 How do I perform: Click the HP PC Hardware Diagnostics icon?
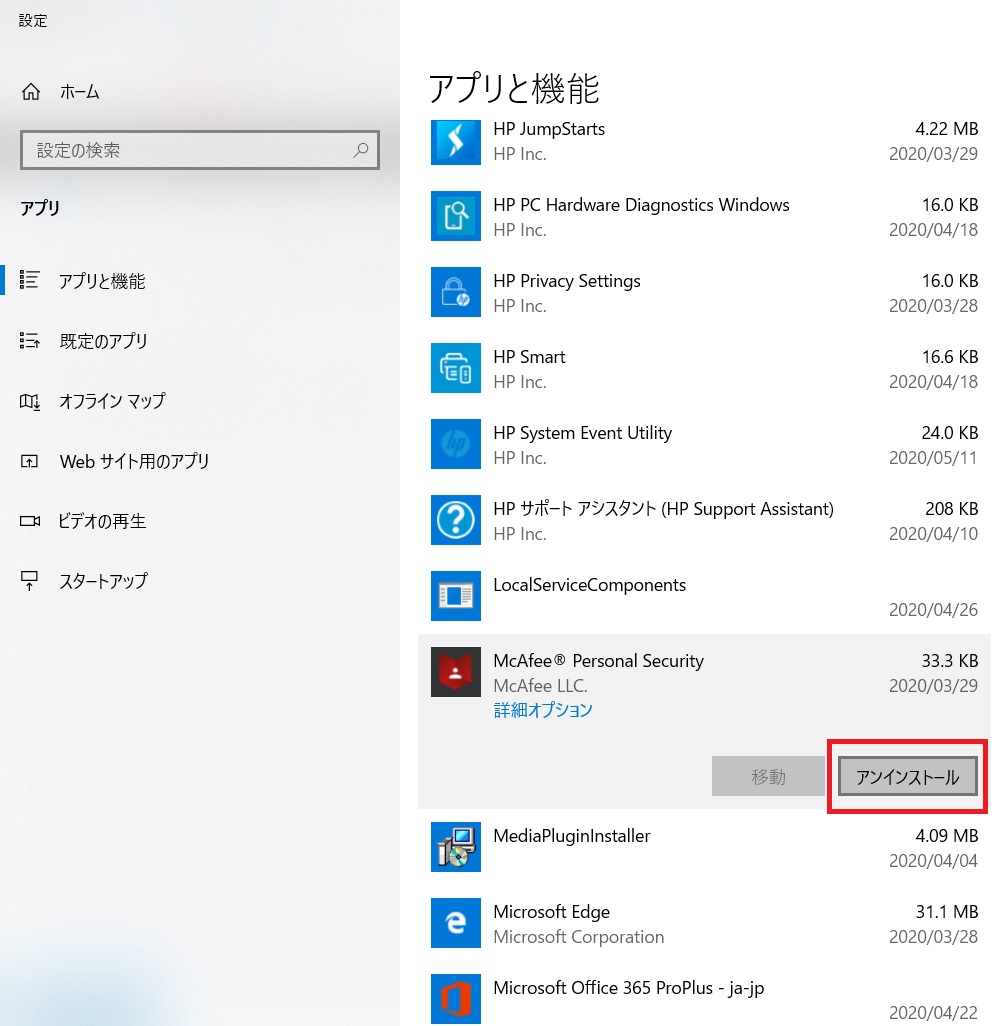[x=455, y=216]
